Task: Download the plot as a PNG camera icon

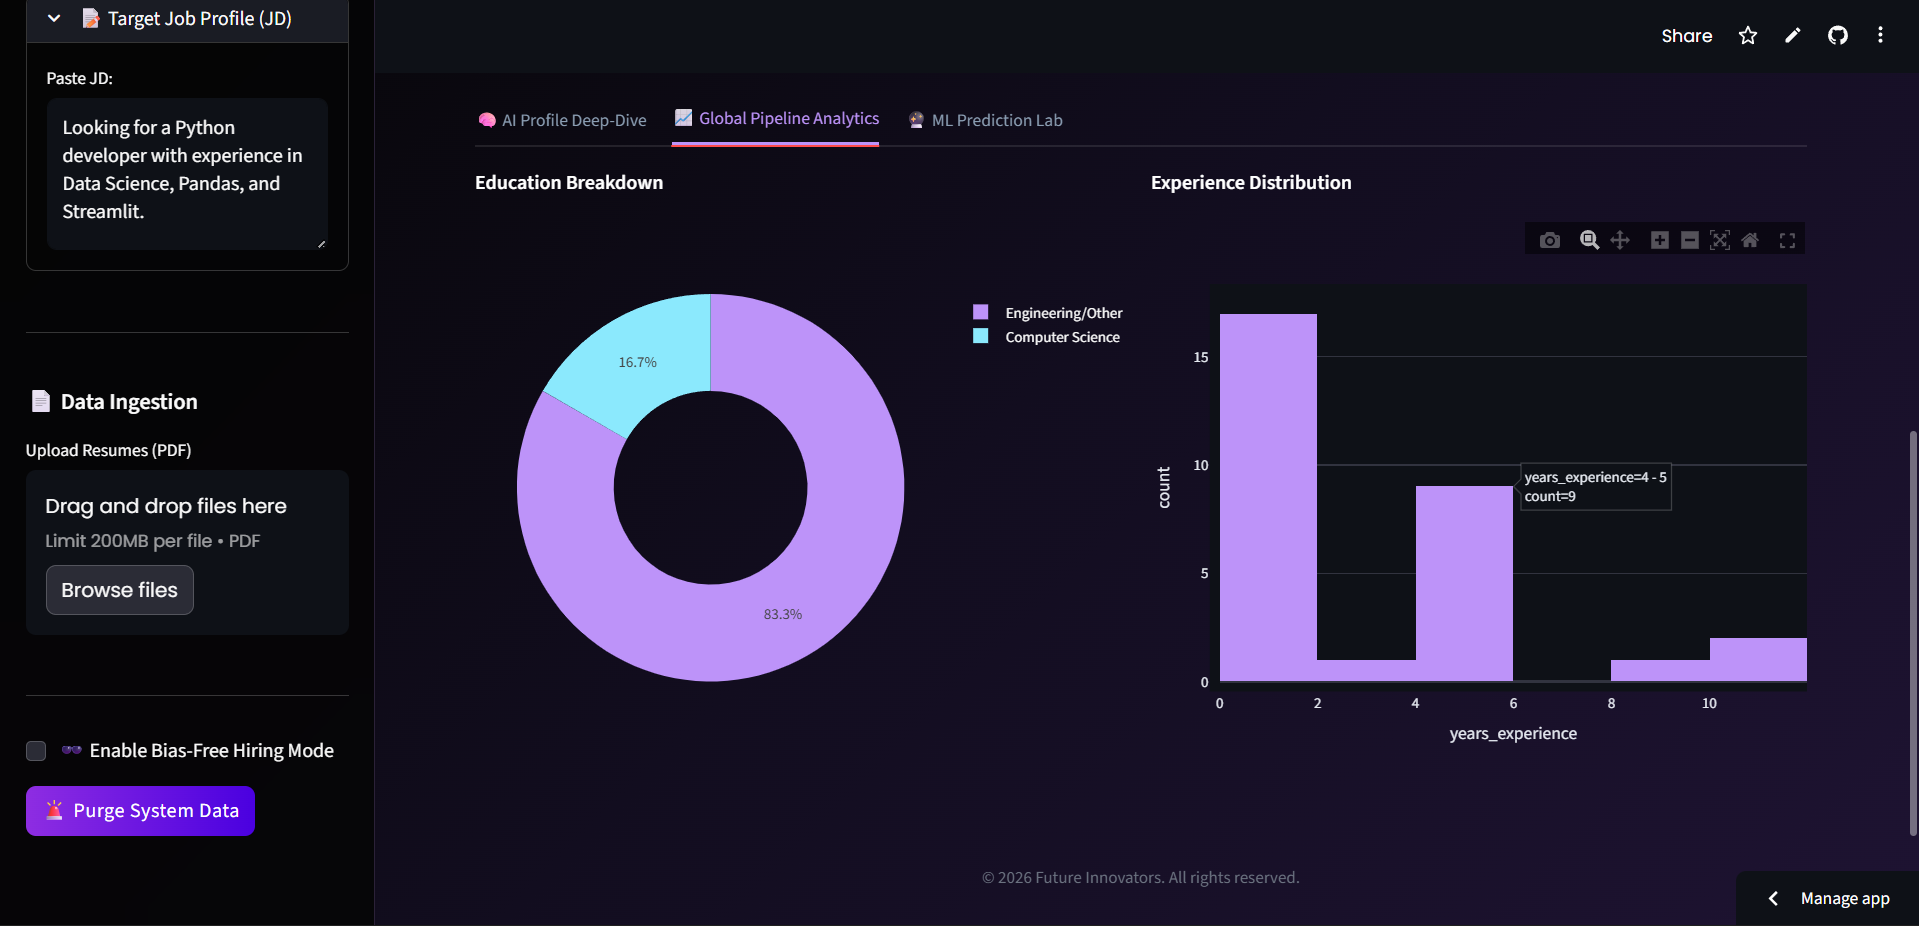Action: (1549, 240)
